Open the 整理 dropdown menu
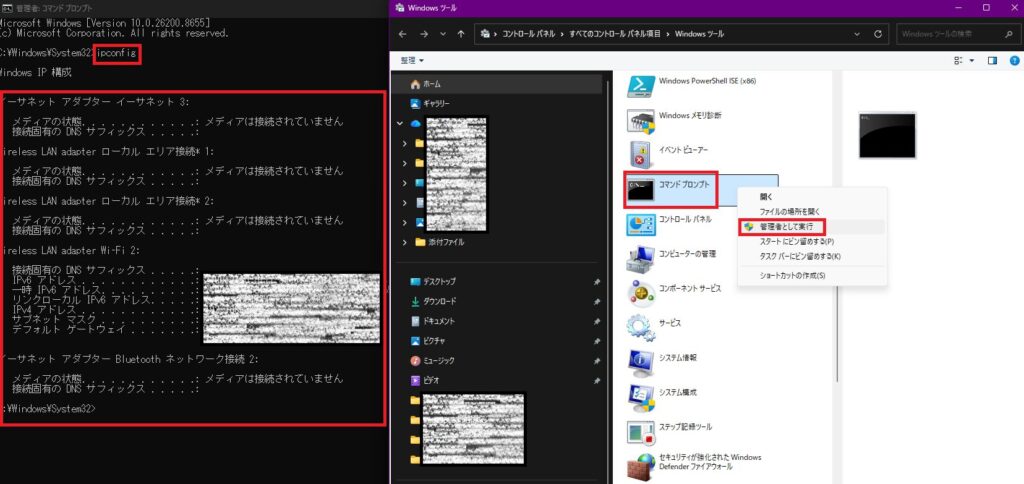This screenshot has width=1024, height=484. tap(412, 61)
